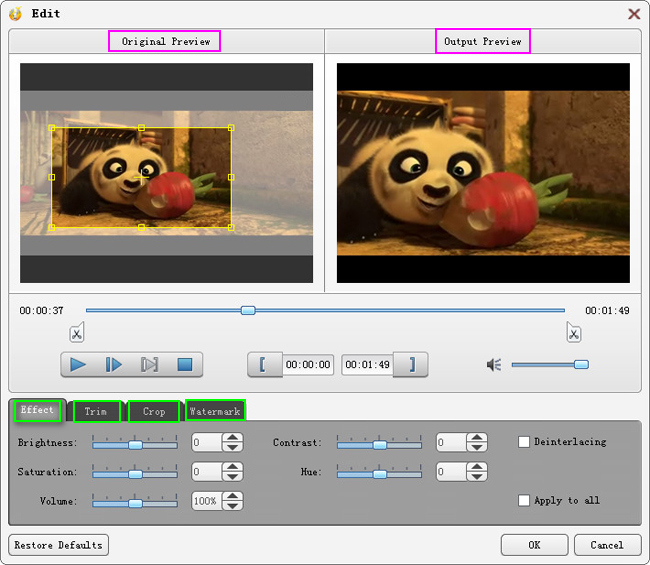Click crop center crosshair in Original Preview
650x565 pixels.
click(x=141, y=178)
